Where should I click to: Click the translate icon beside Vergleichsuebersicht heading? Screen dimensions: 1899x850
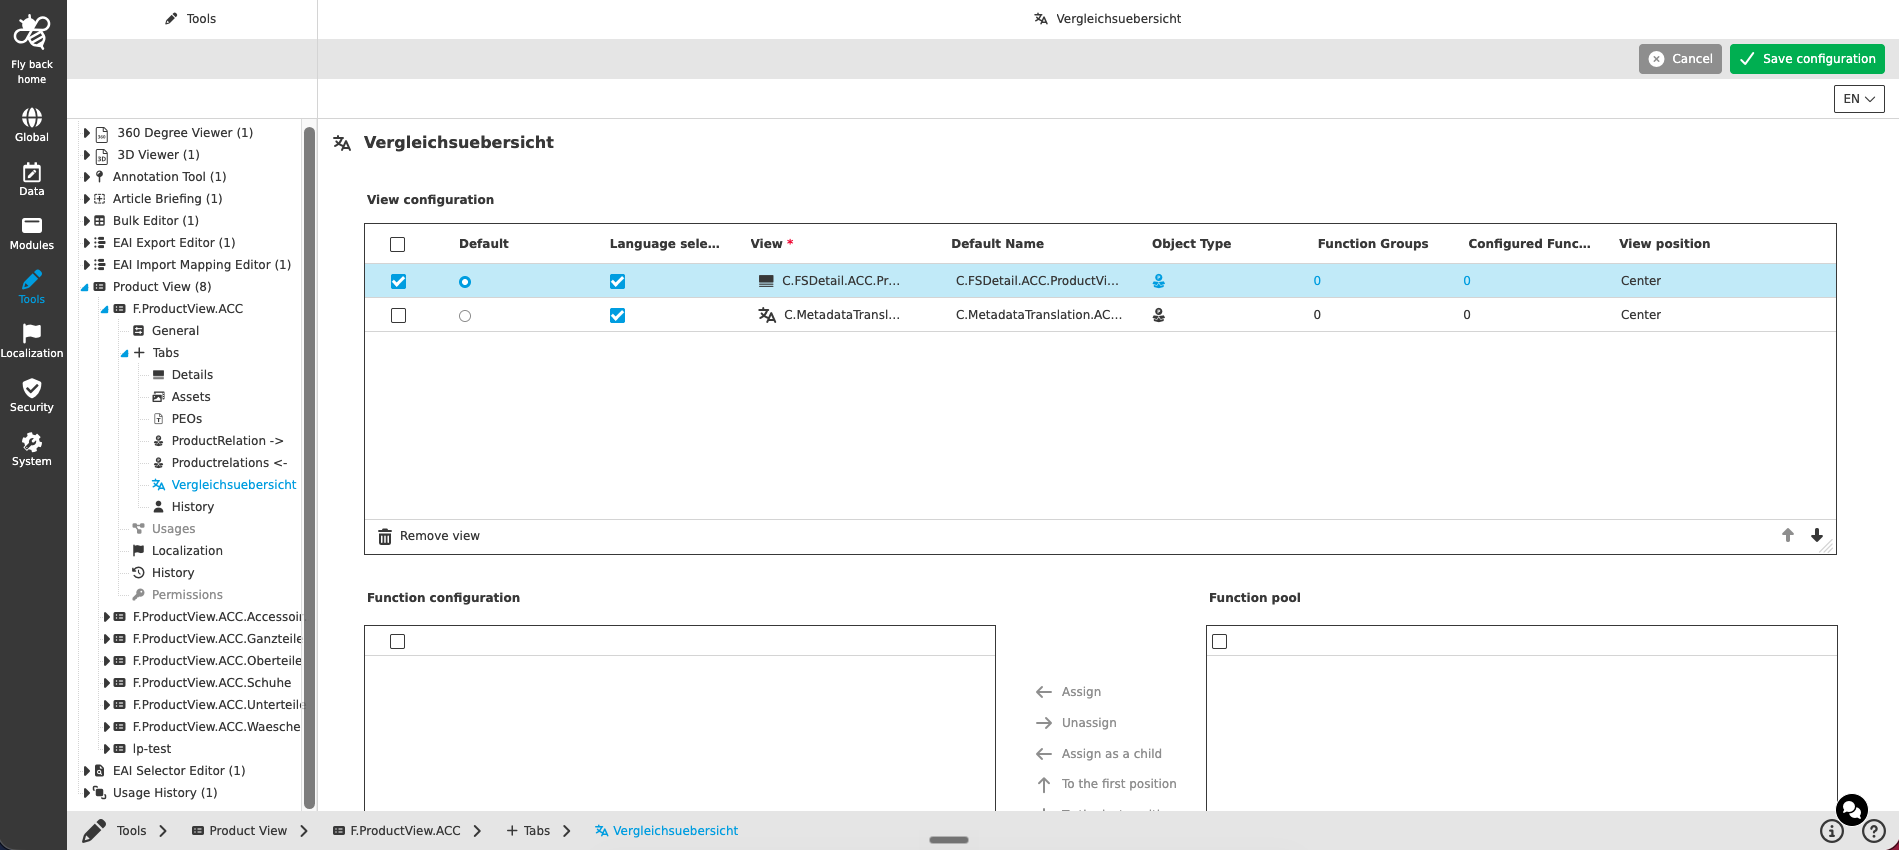(x=342, y=143)
